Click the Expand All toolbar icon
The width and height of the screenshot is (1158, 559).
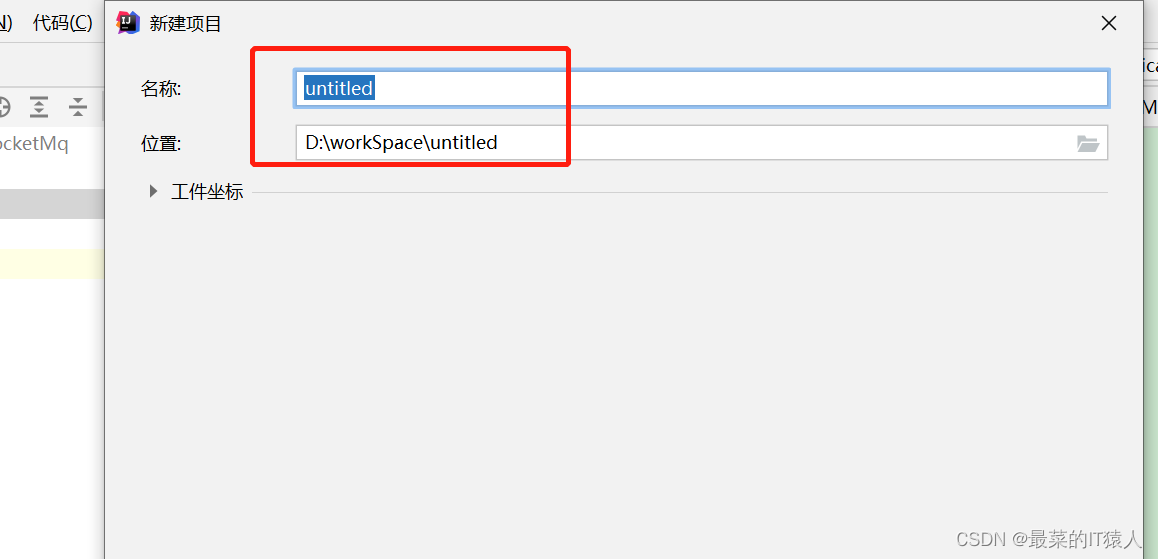click(x=39, y=107)
